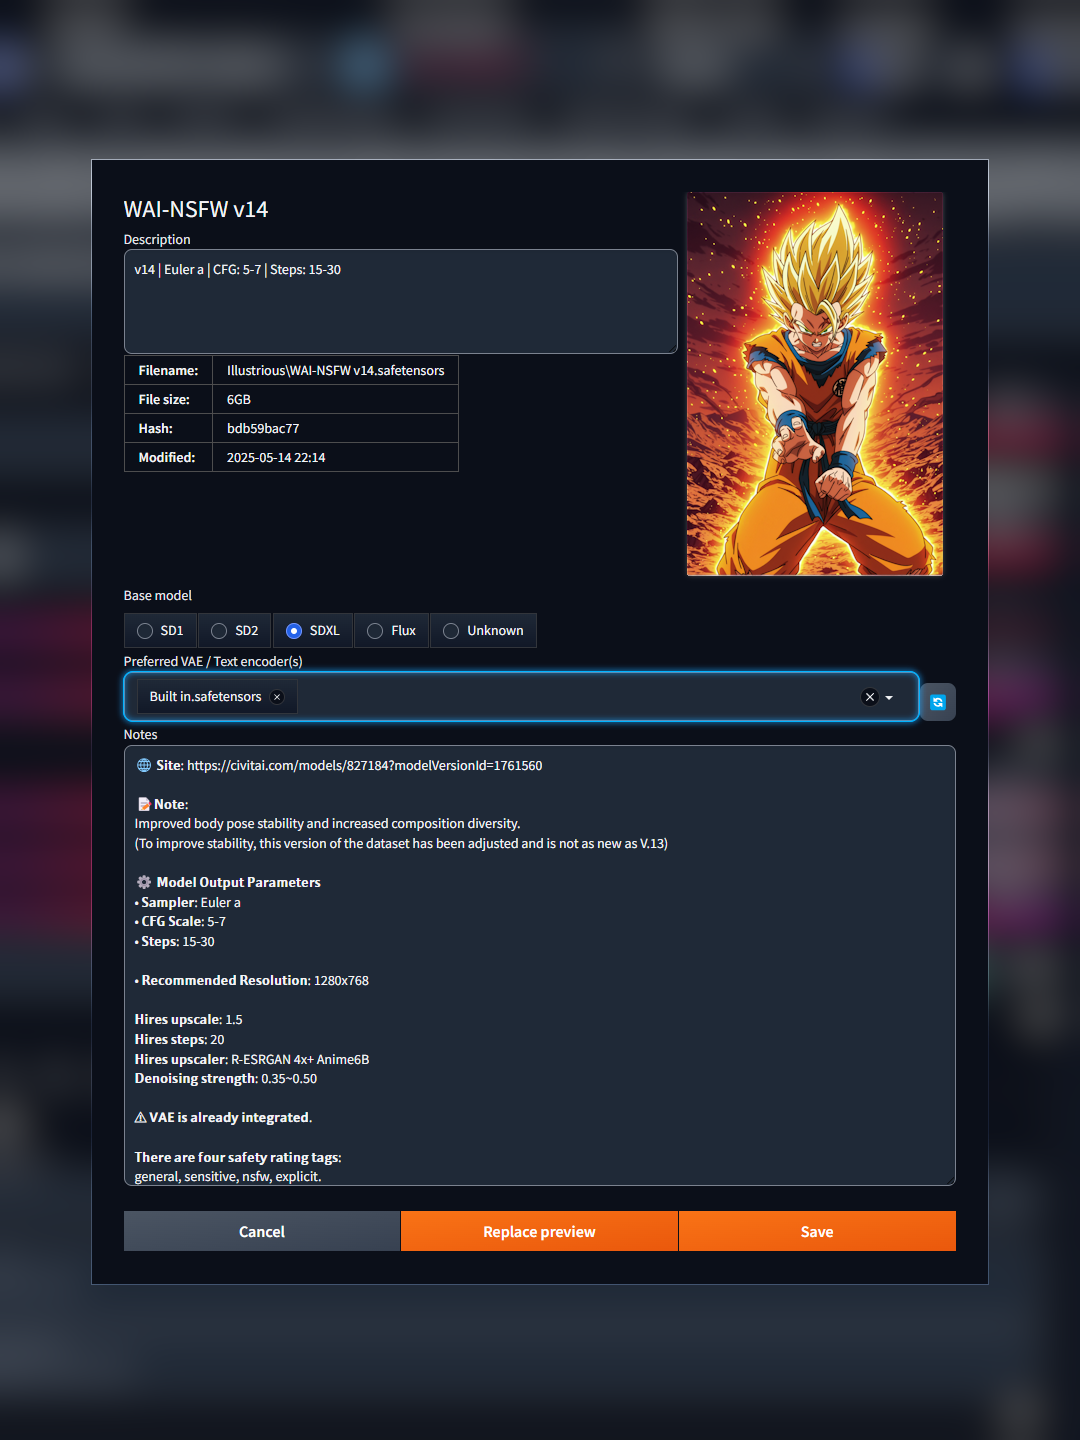Click the CFG Scale: 5-7 line

click(180, 922)
